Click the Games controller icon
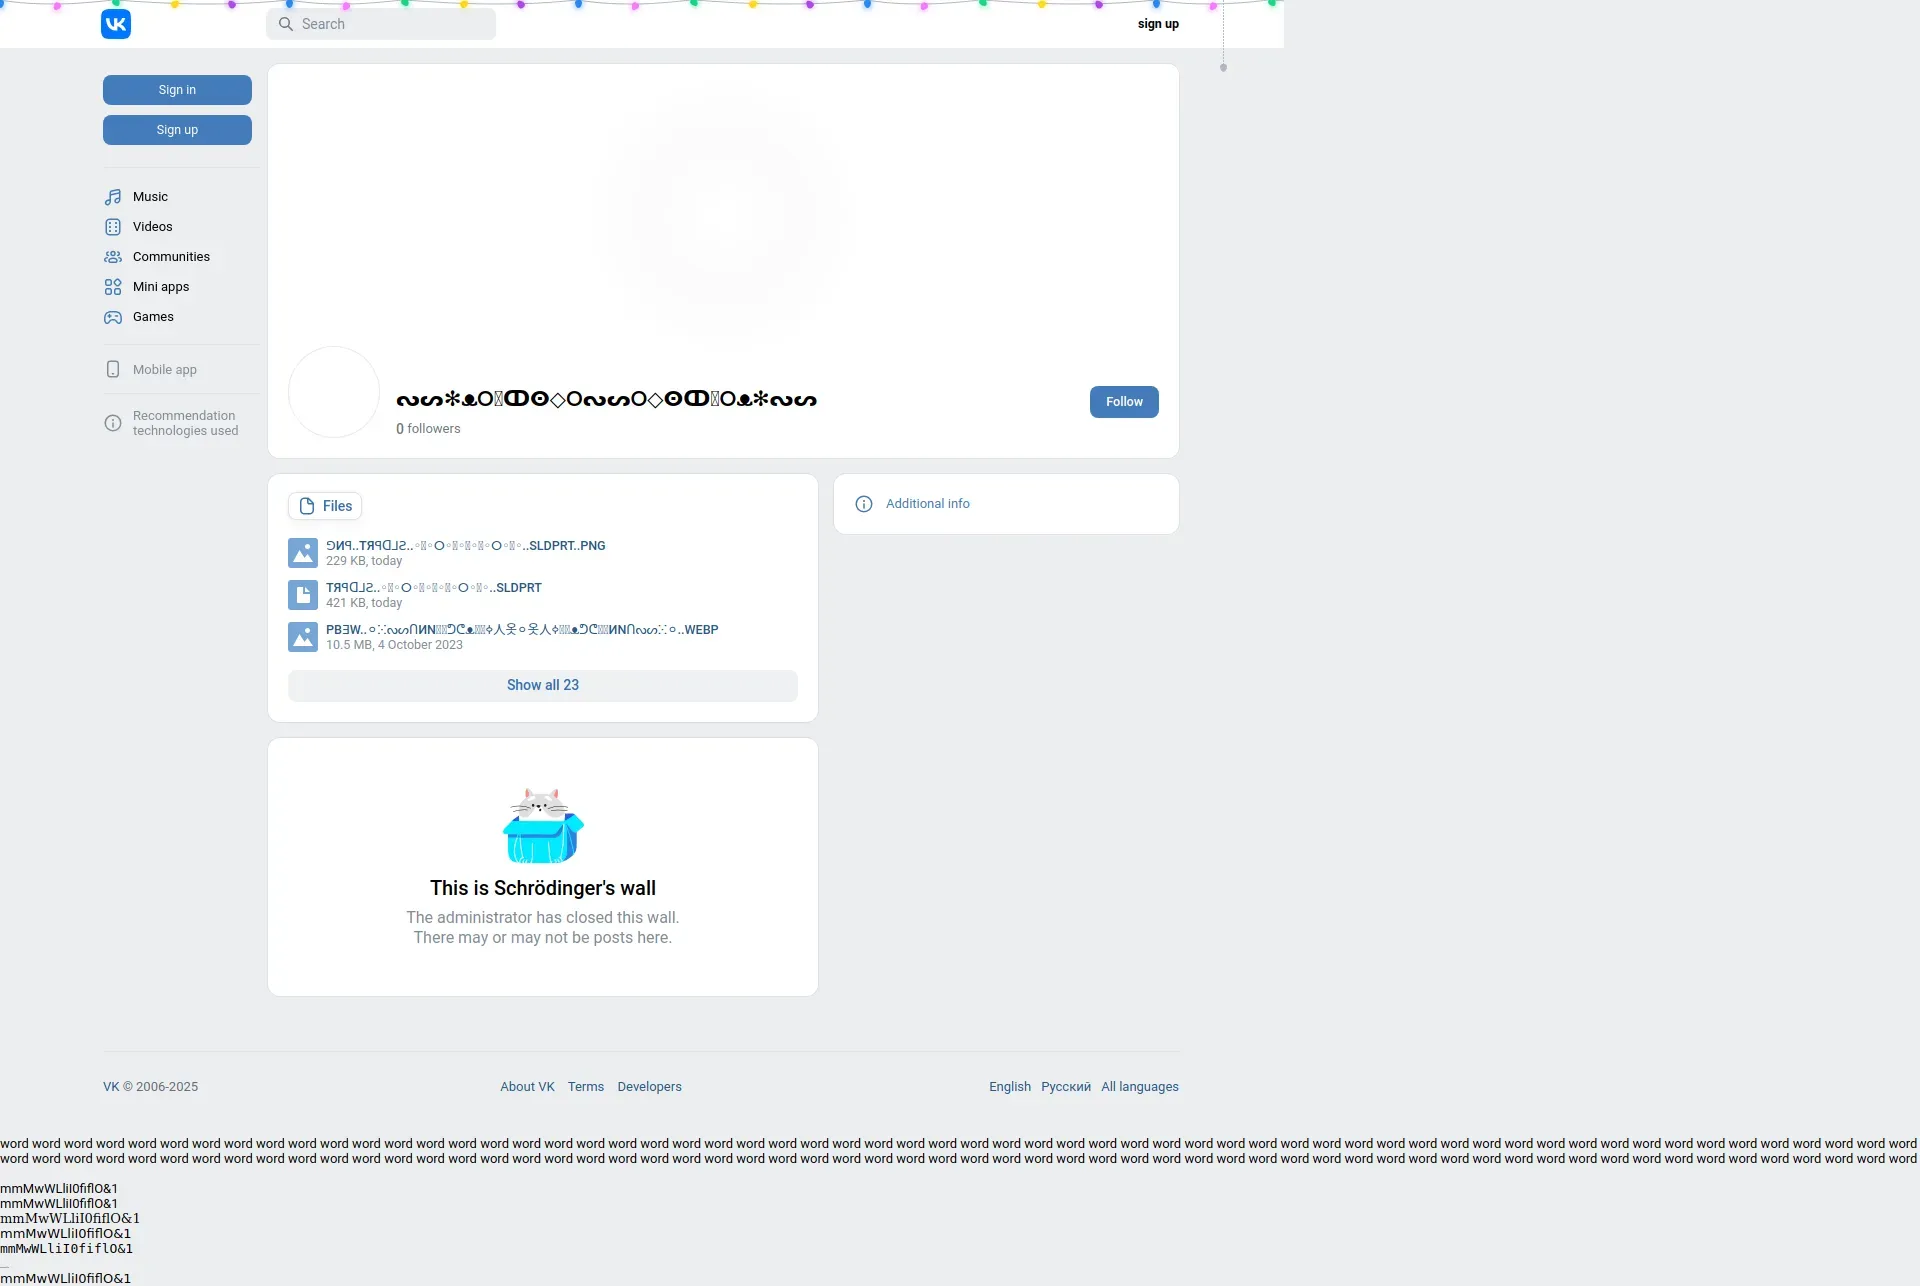 [x=113, y=317]
